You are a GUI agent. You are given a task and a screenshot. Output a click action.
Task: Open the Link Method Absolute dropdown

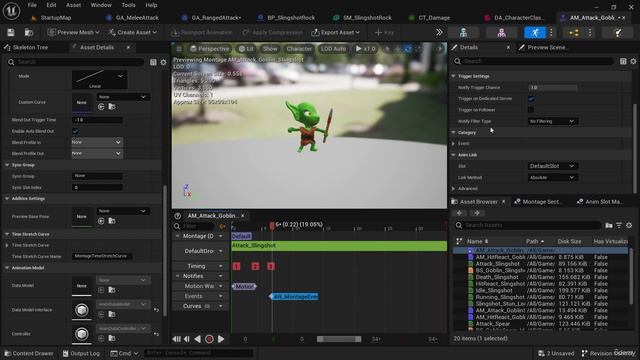(552, 177)
